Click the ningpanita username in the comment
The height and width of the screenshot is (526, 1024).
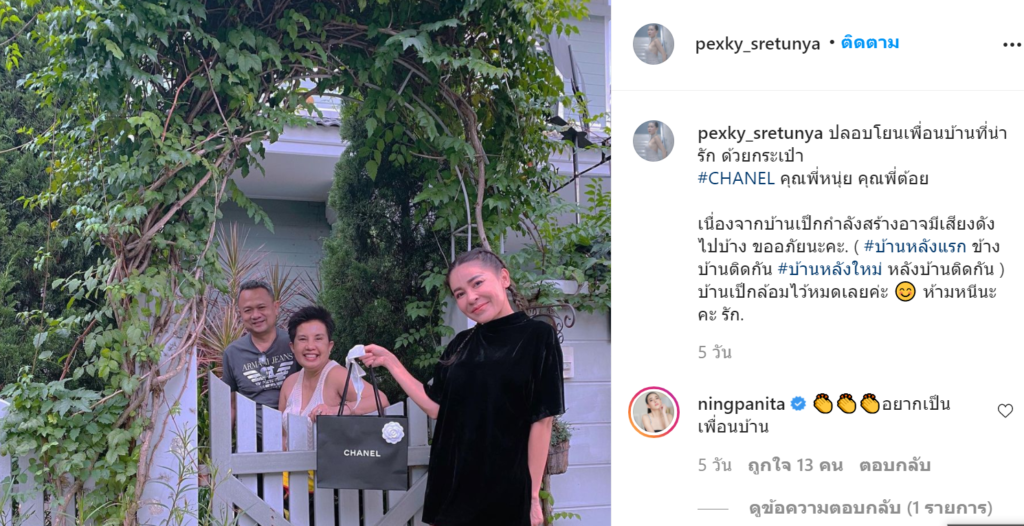(x=741, y=404)
